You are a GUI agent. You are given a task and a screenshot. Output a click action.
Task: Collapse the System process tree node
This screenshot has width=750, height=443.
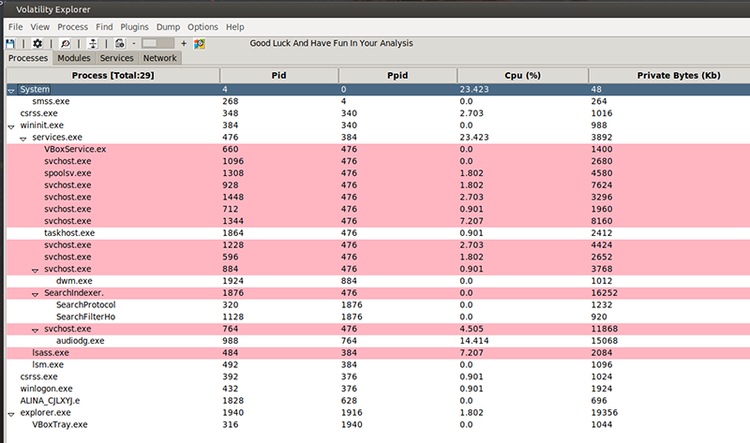tap(11, 90)
